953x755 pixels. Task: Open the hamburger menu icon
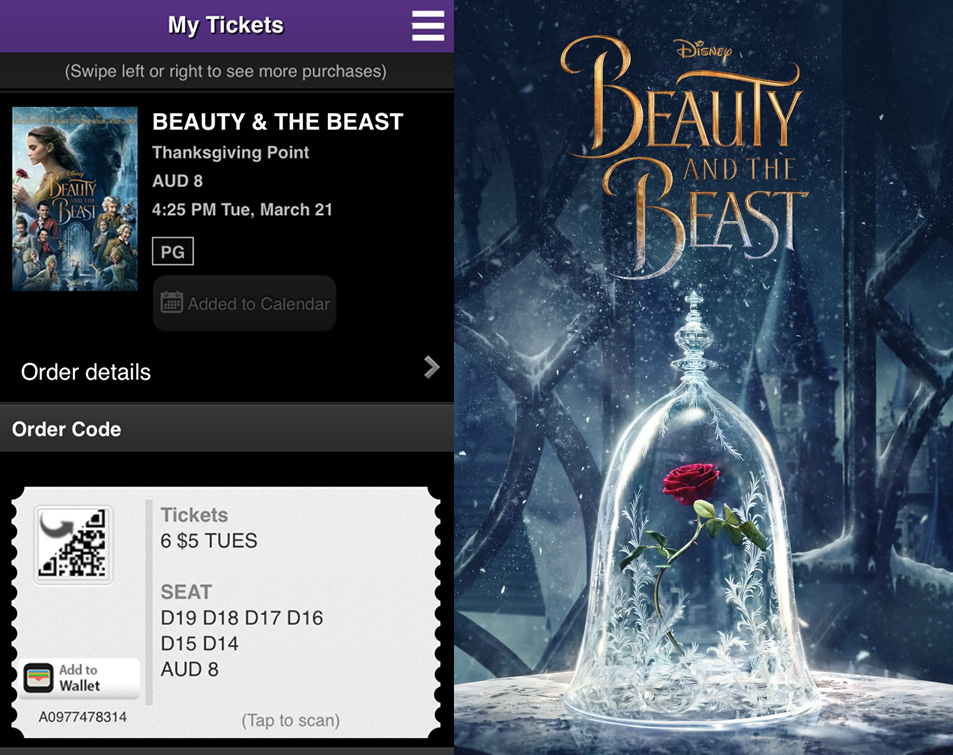(x=428, y=26)
